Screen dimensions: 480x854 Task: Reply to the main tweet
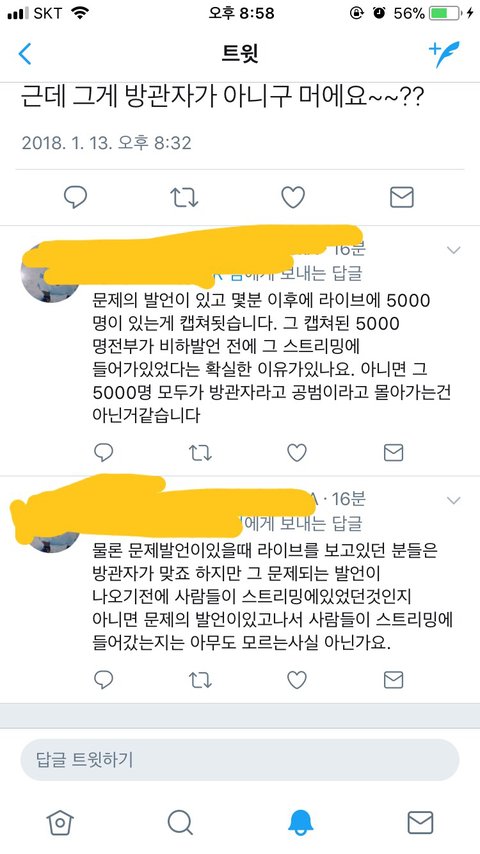pos(75,197)
